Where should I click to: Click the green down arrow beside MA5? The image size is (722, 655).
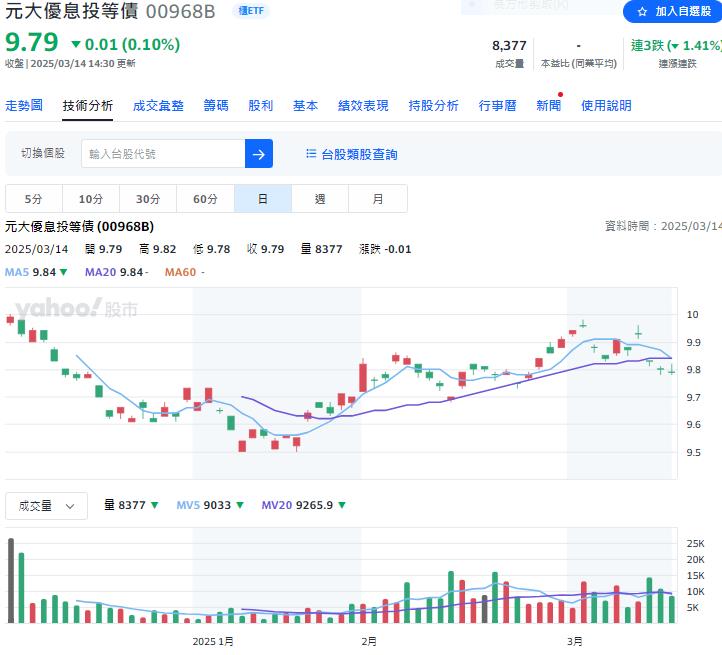(x=64, y=272)
